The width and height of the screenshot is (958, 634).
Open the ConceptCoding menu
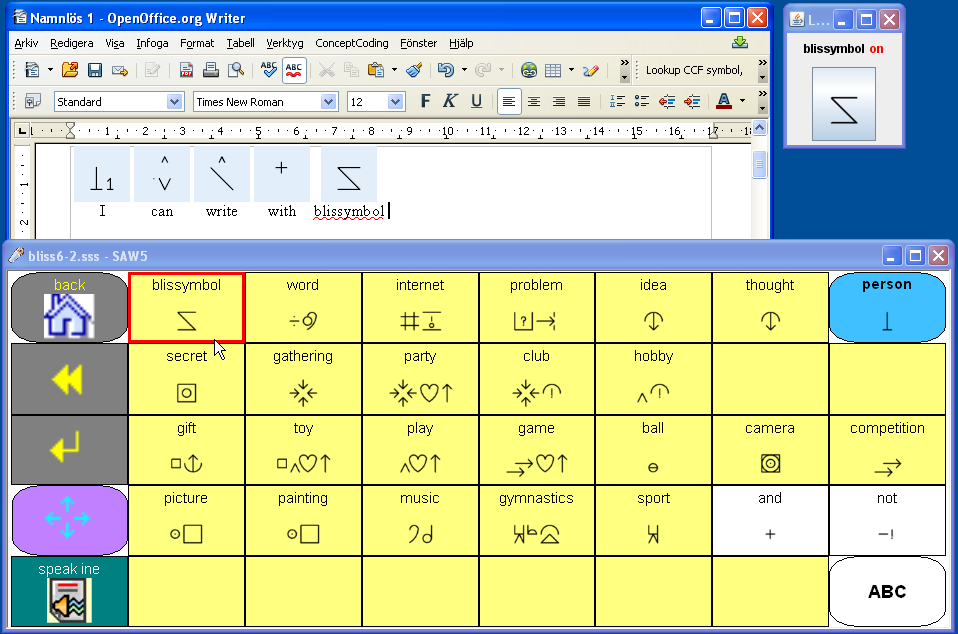(x=352, y=43)
